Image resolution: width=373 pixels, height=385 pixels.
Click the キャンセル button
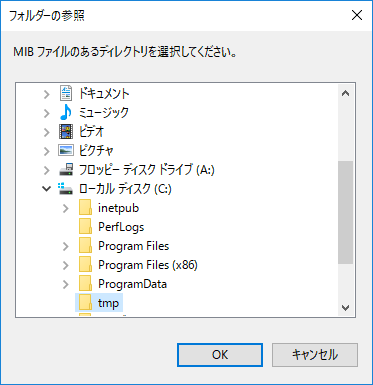[315, 355]
